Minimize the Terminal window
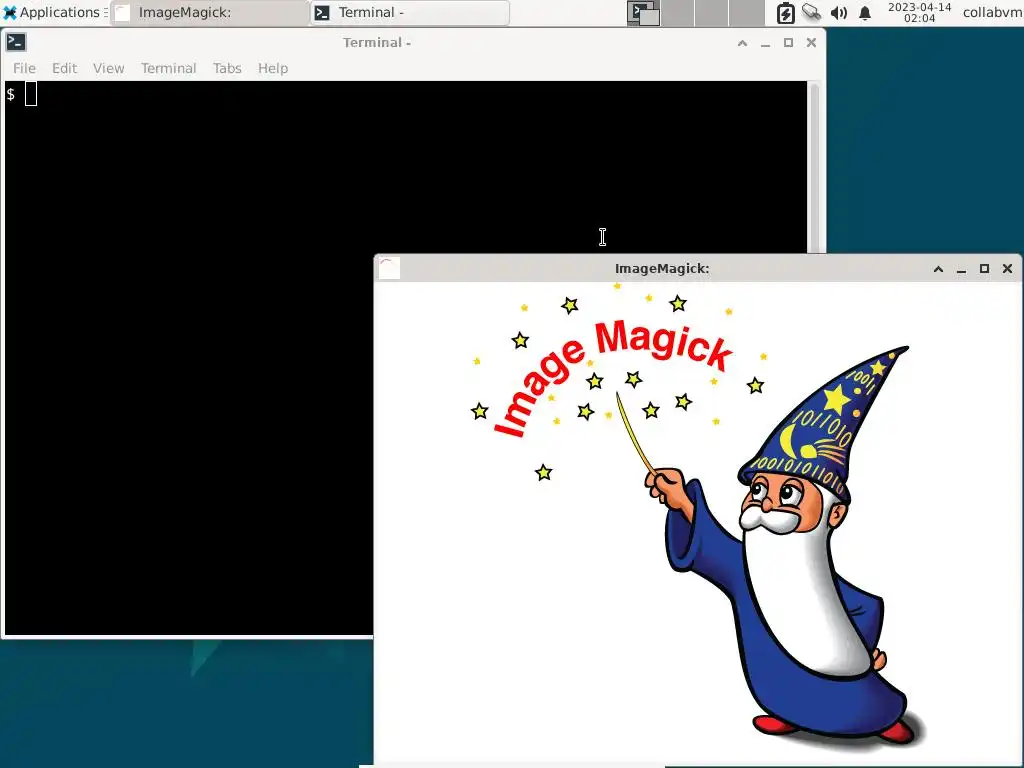This screenshot has width=1024, height=768. click(765, 43)
